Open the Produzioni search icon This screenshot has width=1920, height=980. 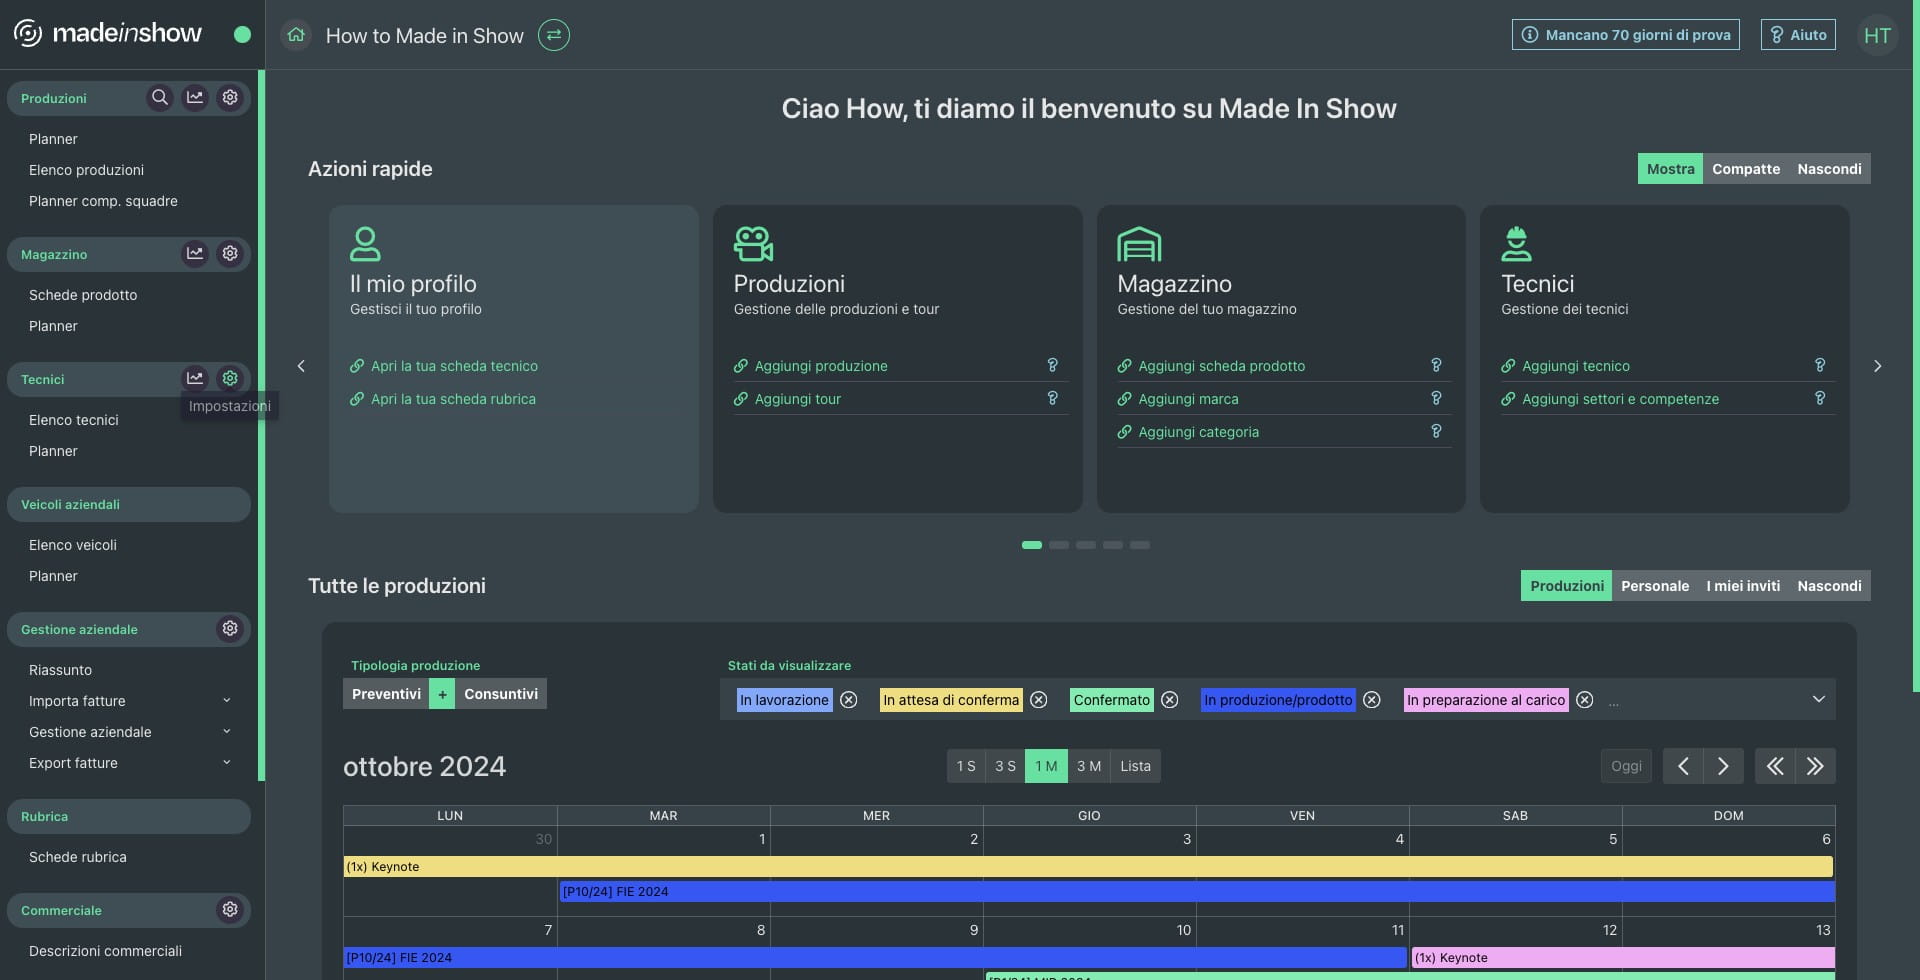tap(160, 97)
